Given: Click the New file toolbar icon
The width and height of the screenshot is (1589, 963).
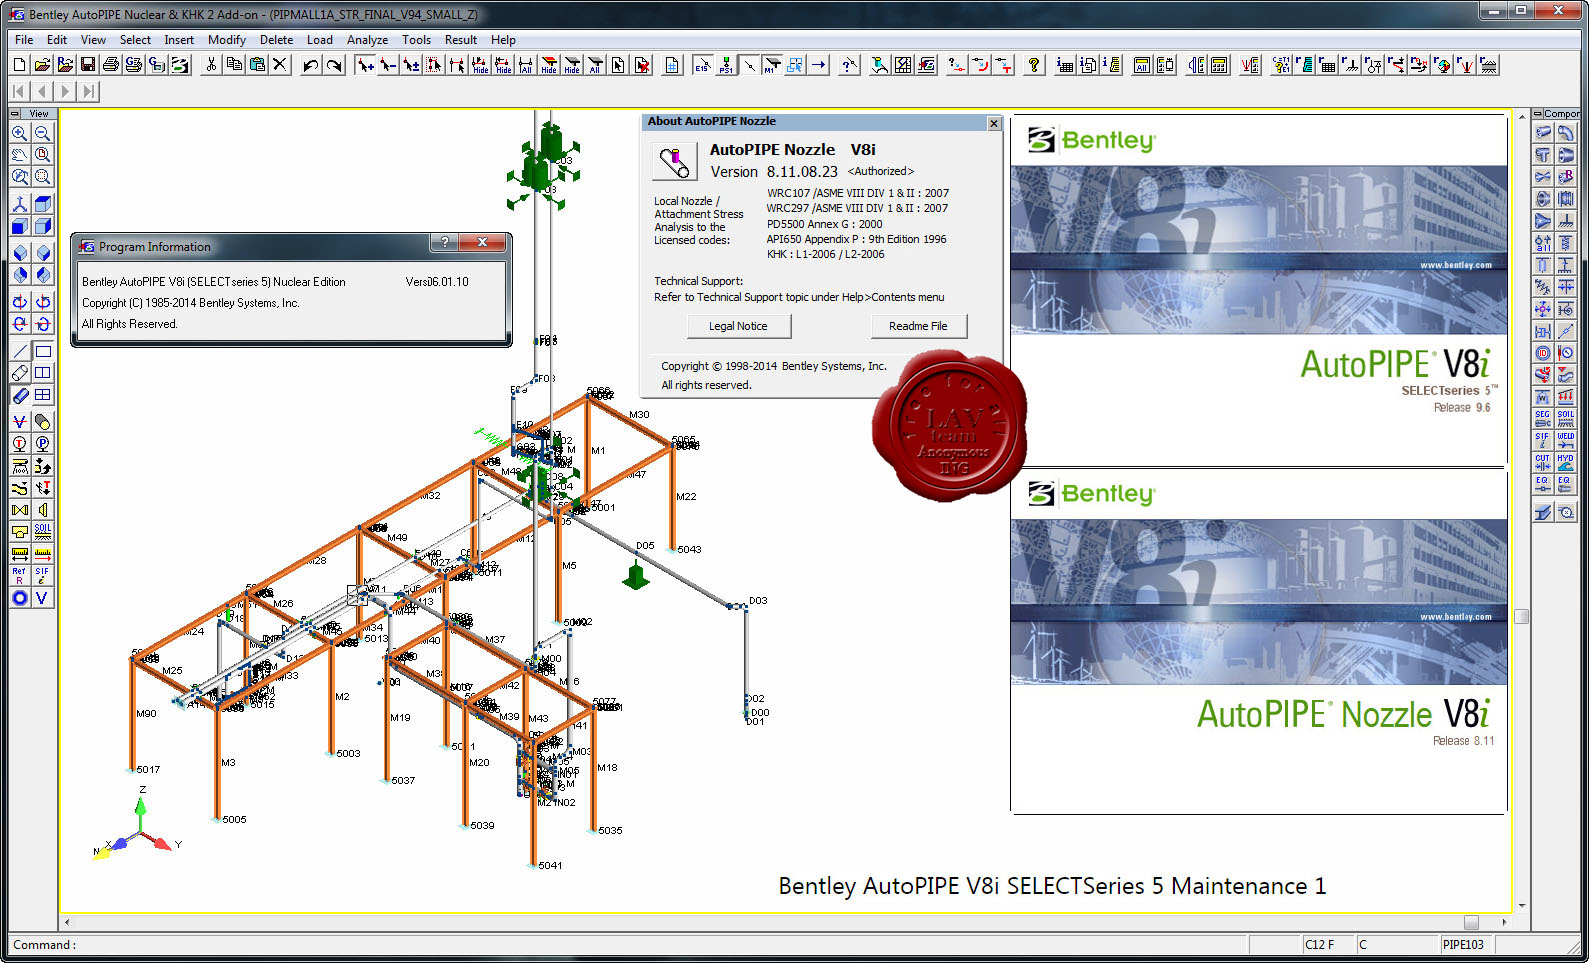Looking at the screenshot, I should coord(20,65).
